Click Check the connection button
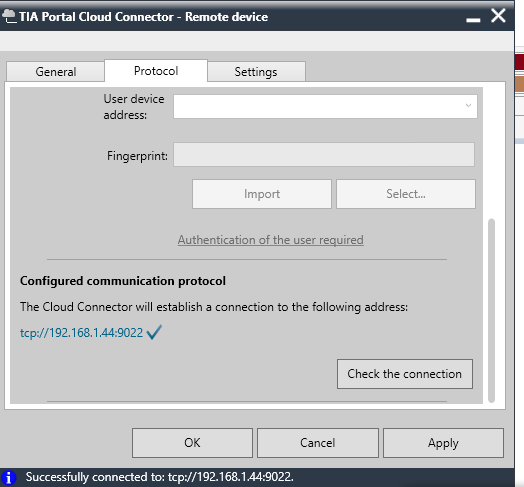This screenshot has width=524, height=487. tap(405, 374)
